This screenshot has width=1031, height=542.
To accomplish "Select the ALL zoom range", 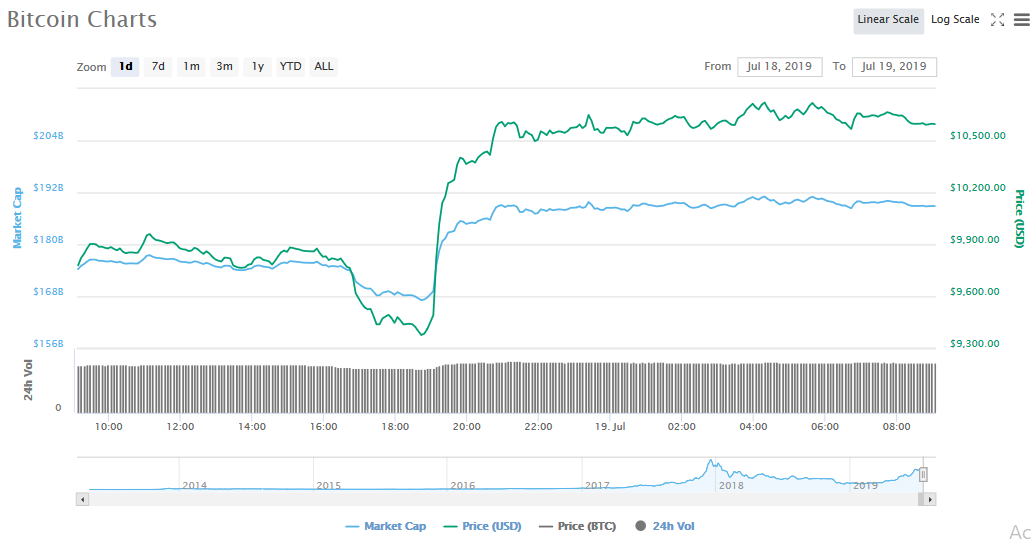I will 324,66.
